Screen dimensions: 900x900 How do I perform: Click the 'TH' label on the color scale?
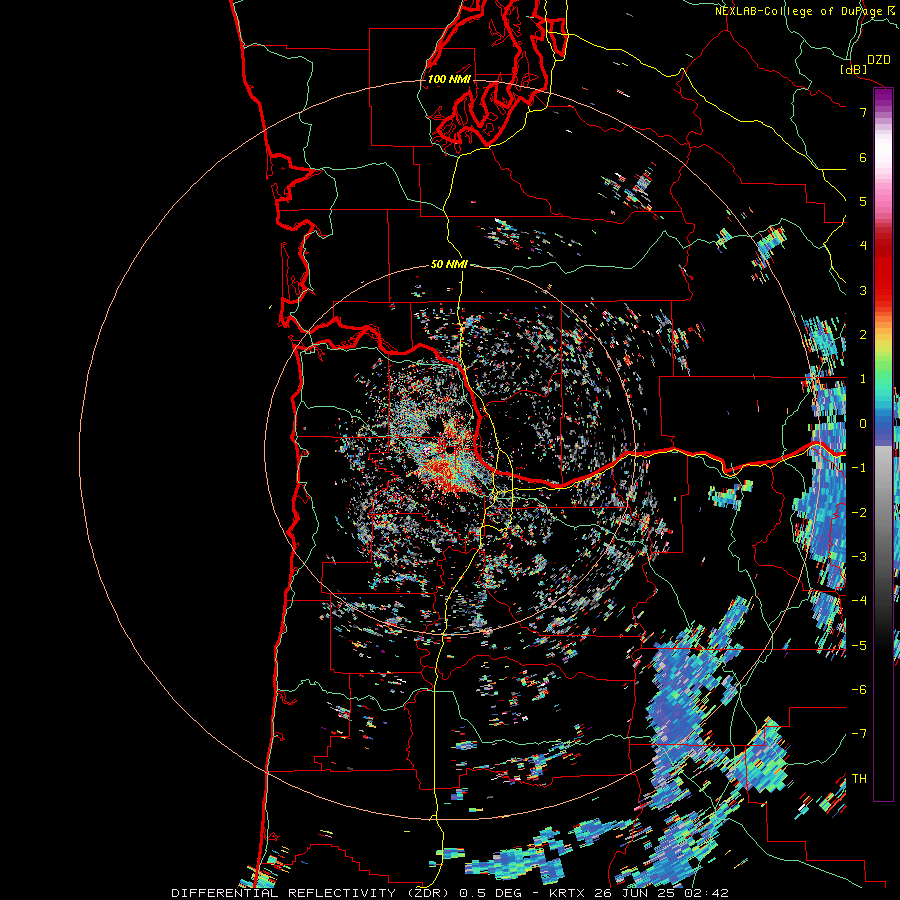point(859,778)
